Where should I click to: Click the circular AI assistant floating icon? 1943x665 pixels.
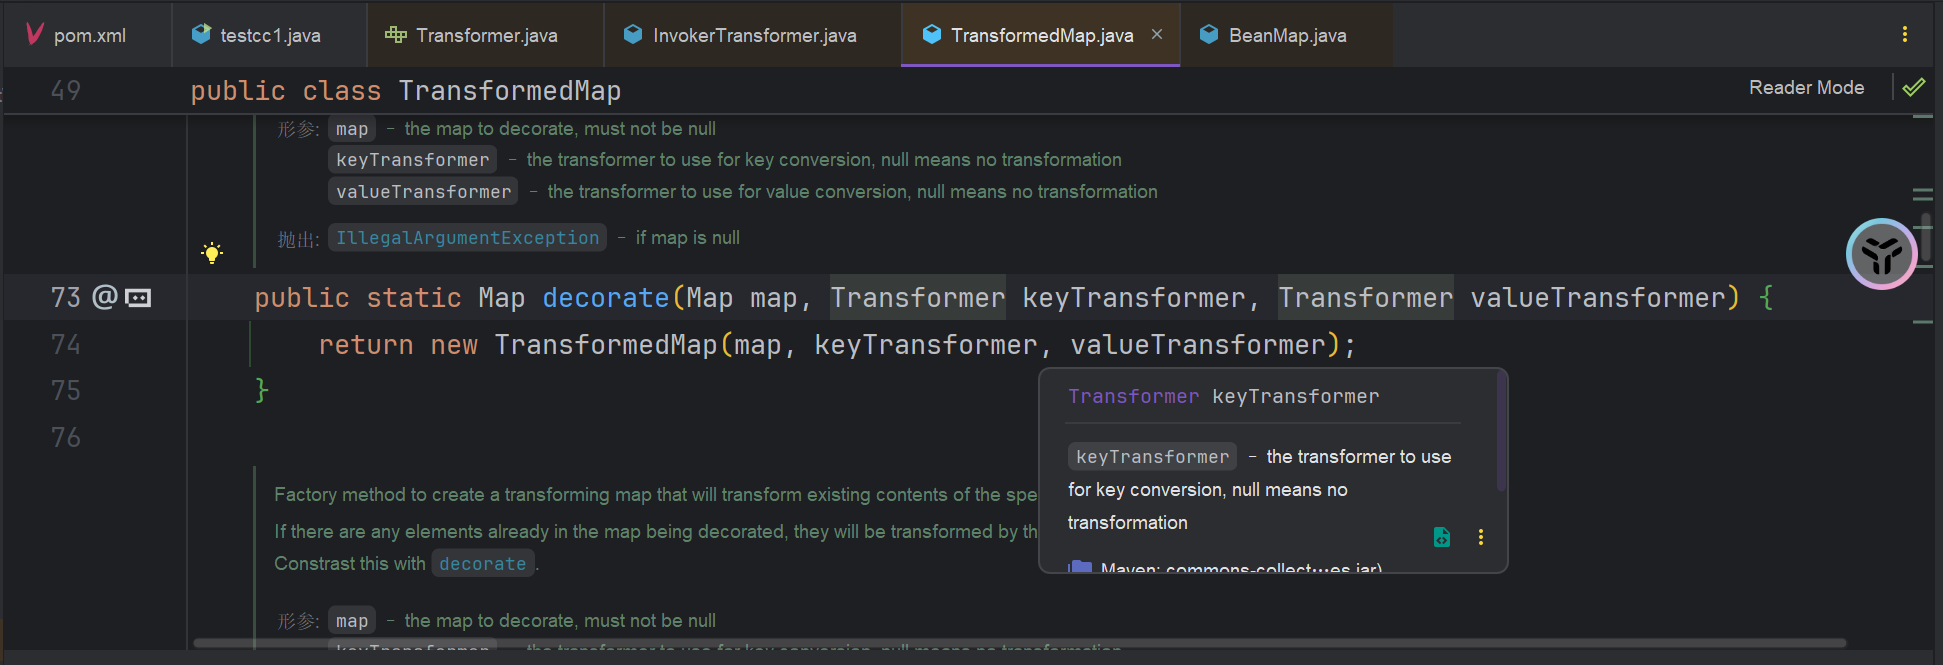(1881, 254)
